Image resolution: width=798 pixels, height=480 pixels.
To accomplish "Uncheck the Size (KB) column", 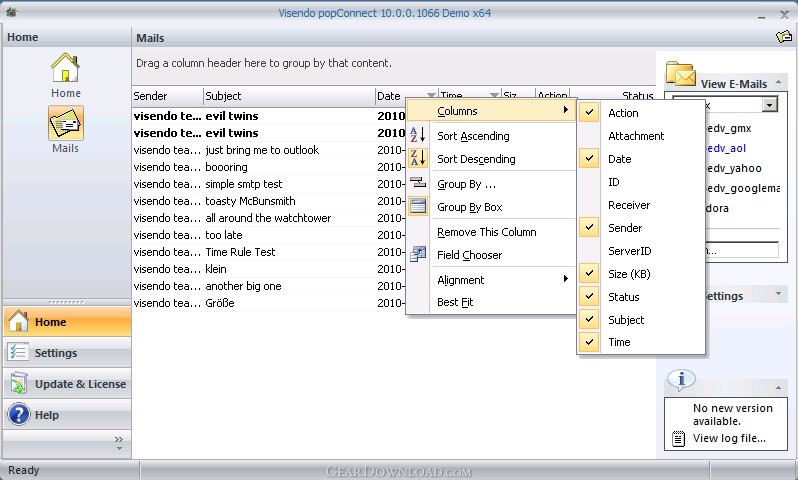I will point(640,274).
